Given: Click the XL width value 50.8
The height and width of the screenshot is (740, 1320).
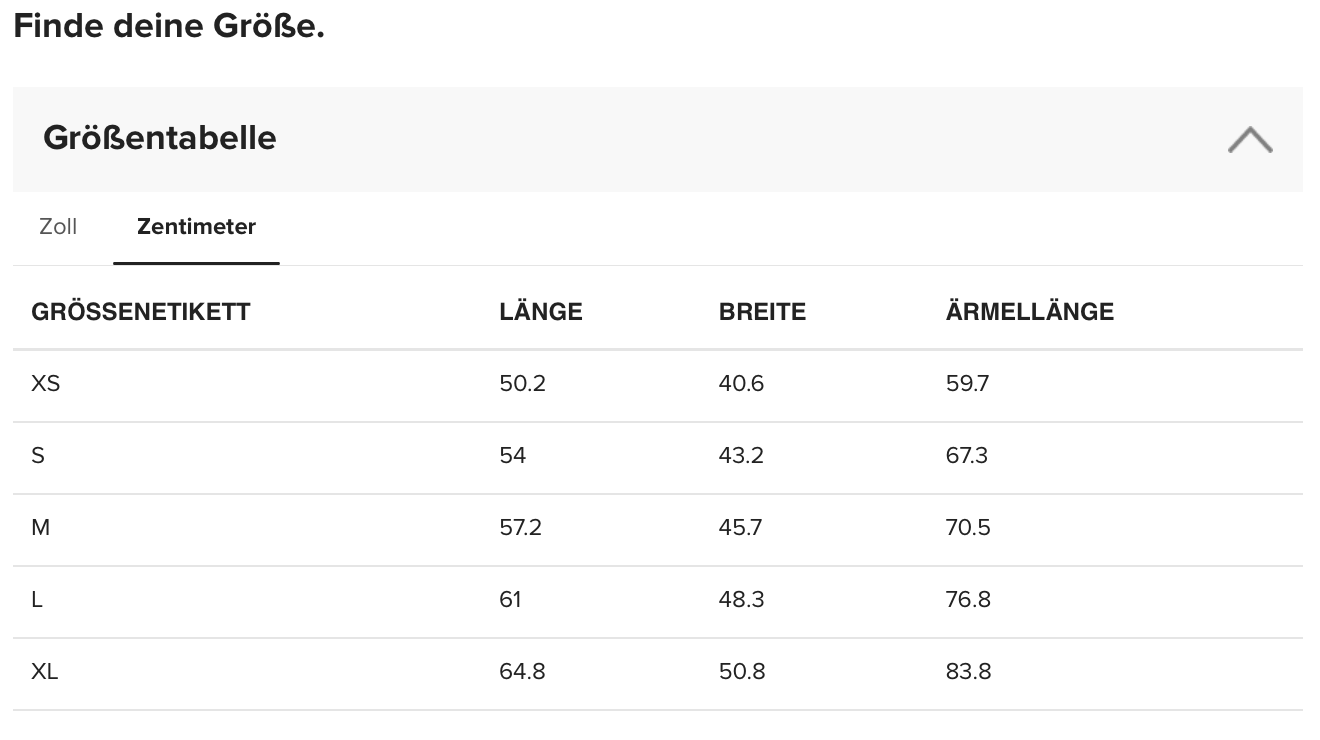Looking at the screenshot, I should click(741, 672).
